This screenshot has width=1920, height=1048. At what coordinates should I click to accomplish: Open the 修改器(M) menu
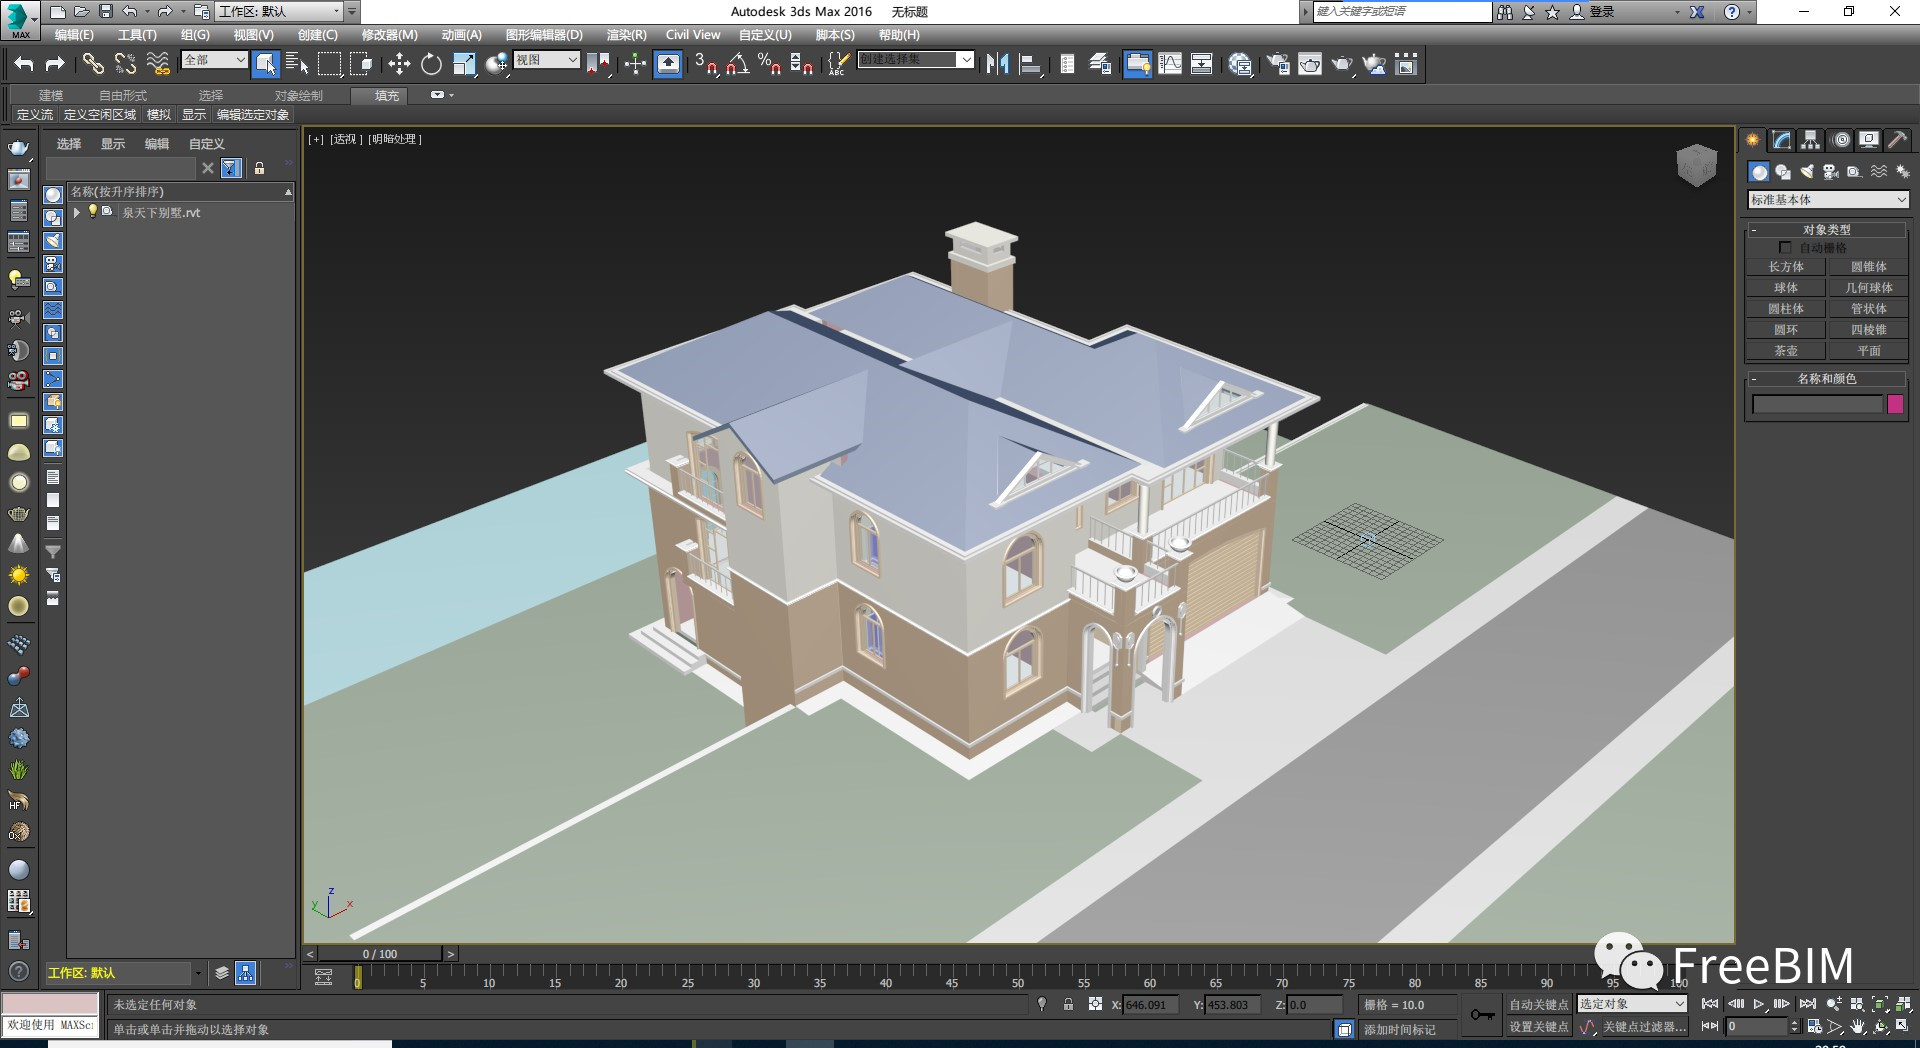pos(389,35)
